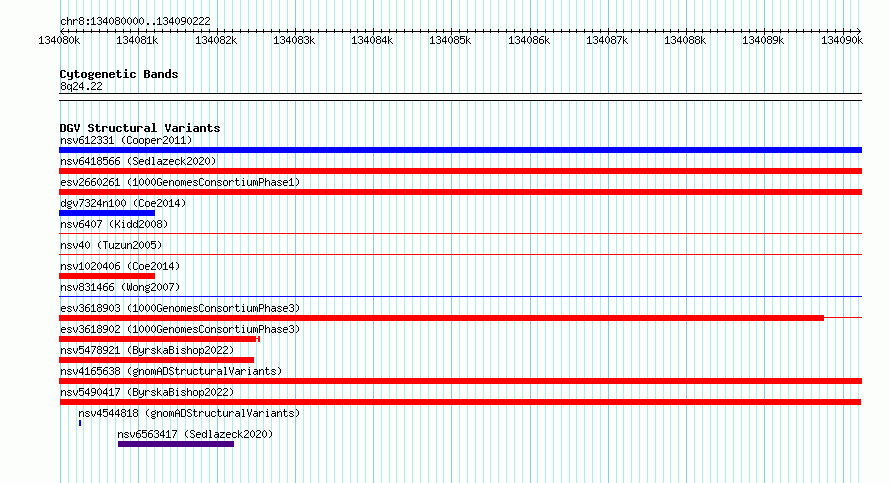Click the 134084k ruler tick label
The width and height of the screenshot is (890, 483).
(x=372, y=40)
